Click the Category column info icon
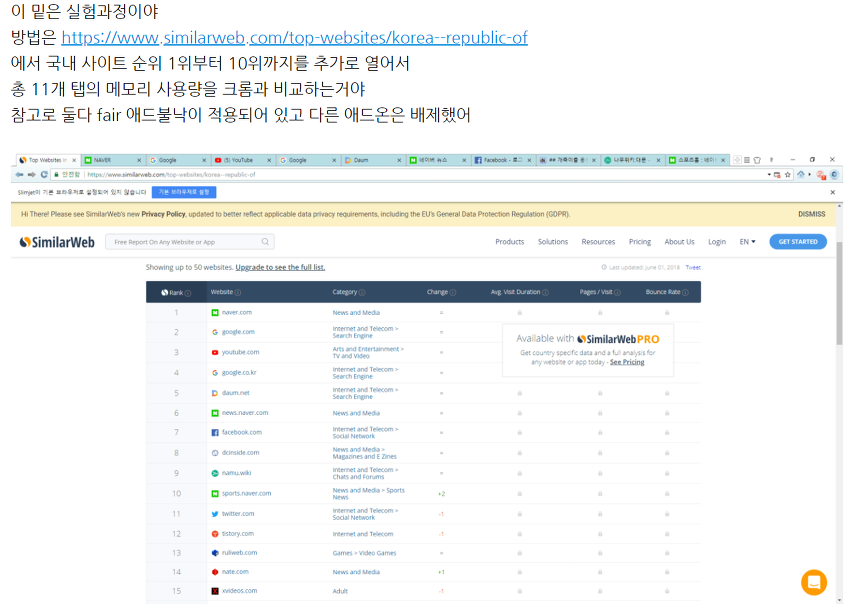This screenshot has height=613, width=850. [x=362, y=293]
